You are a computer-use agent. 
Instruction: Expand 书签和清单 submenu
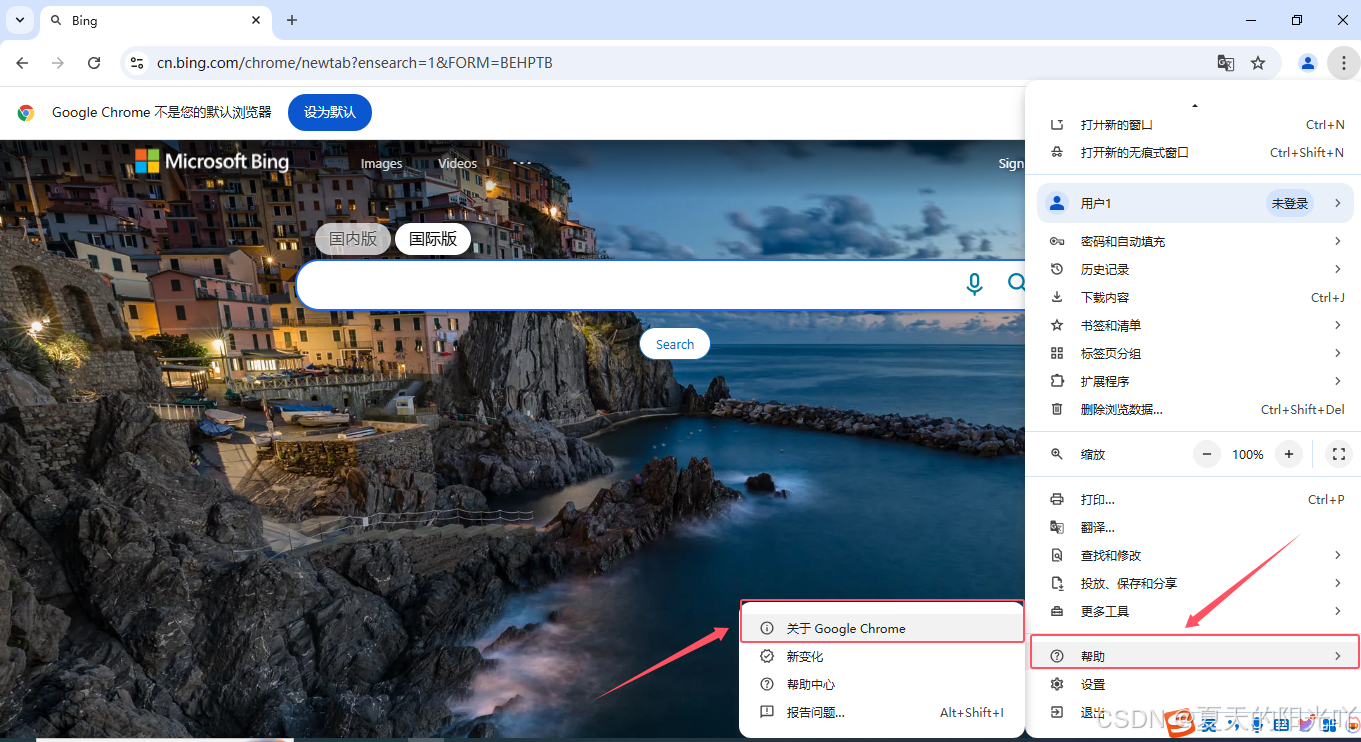(x=1193, y=325)
